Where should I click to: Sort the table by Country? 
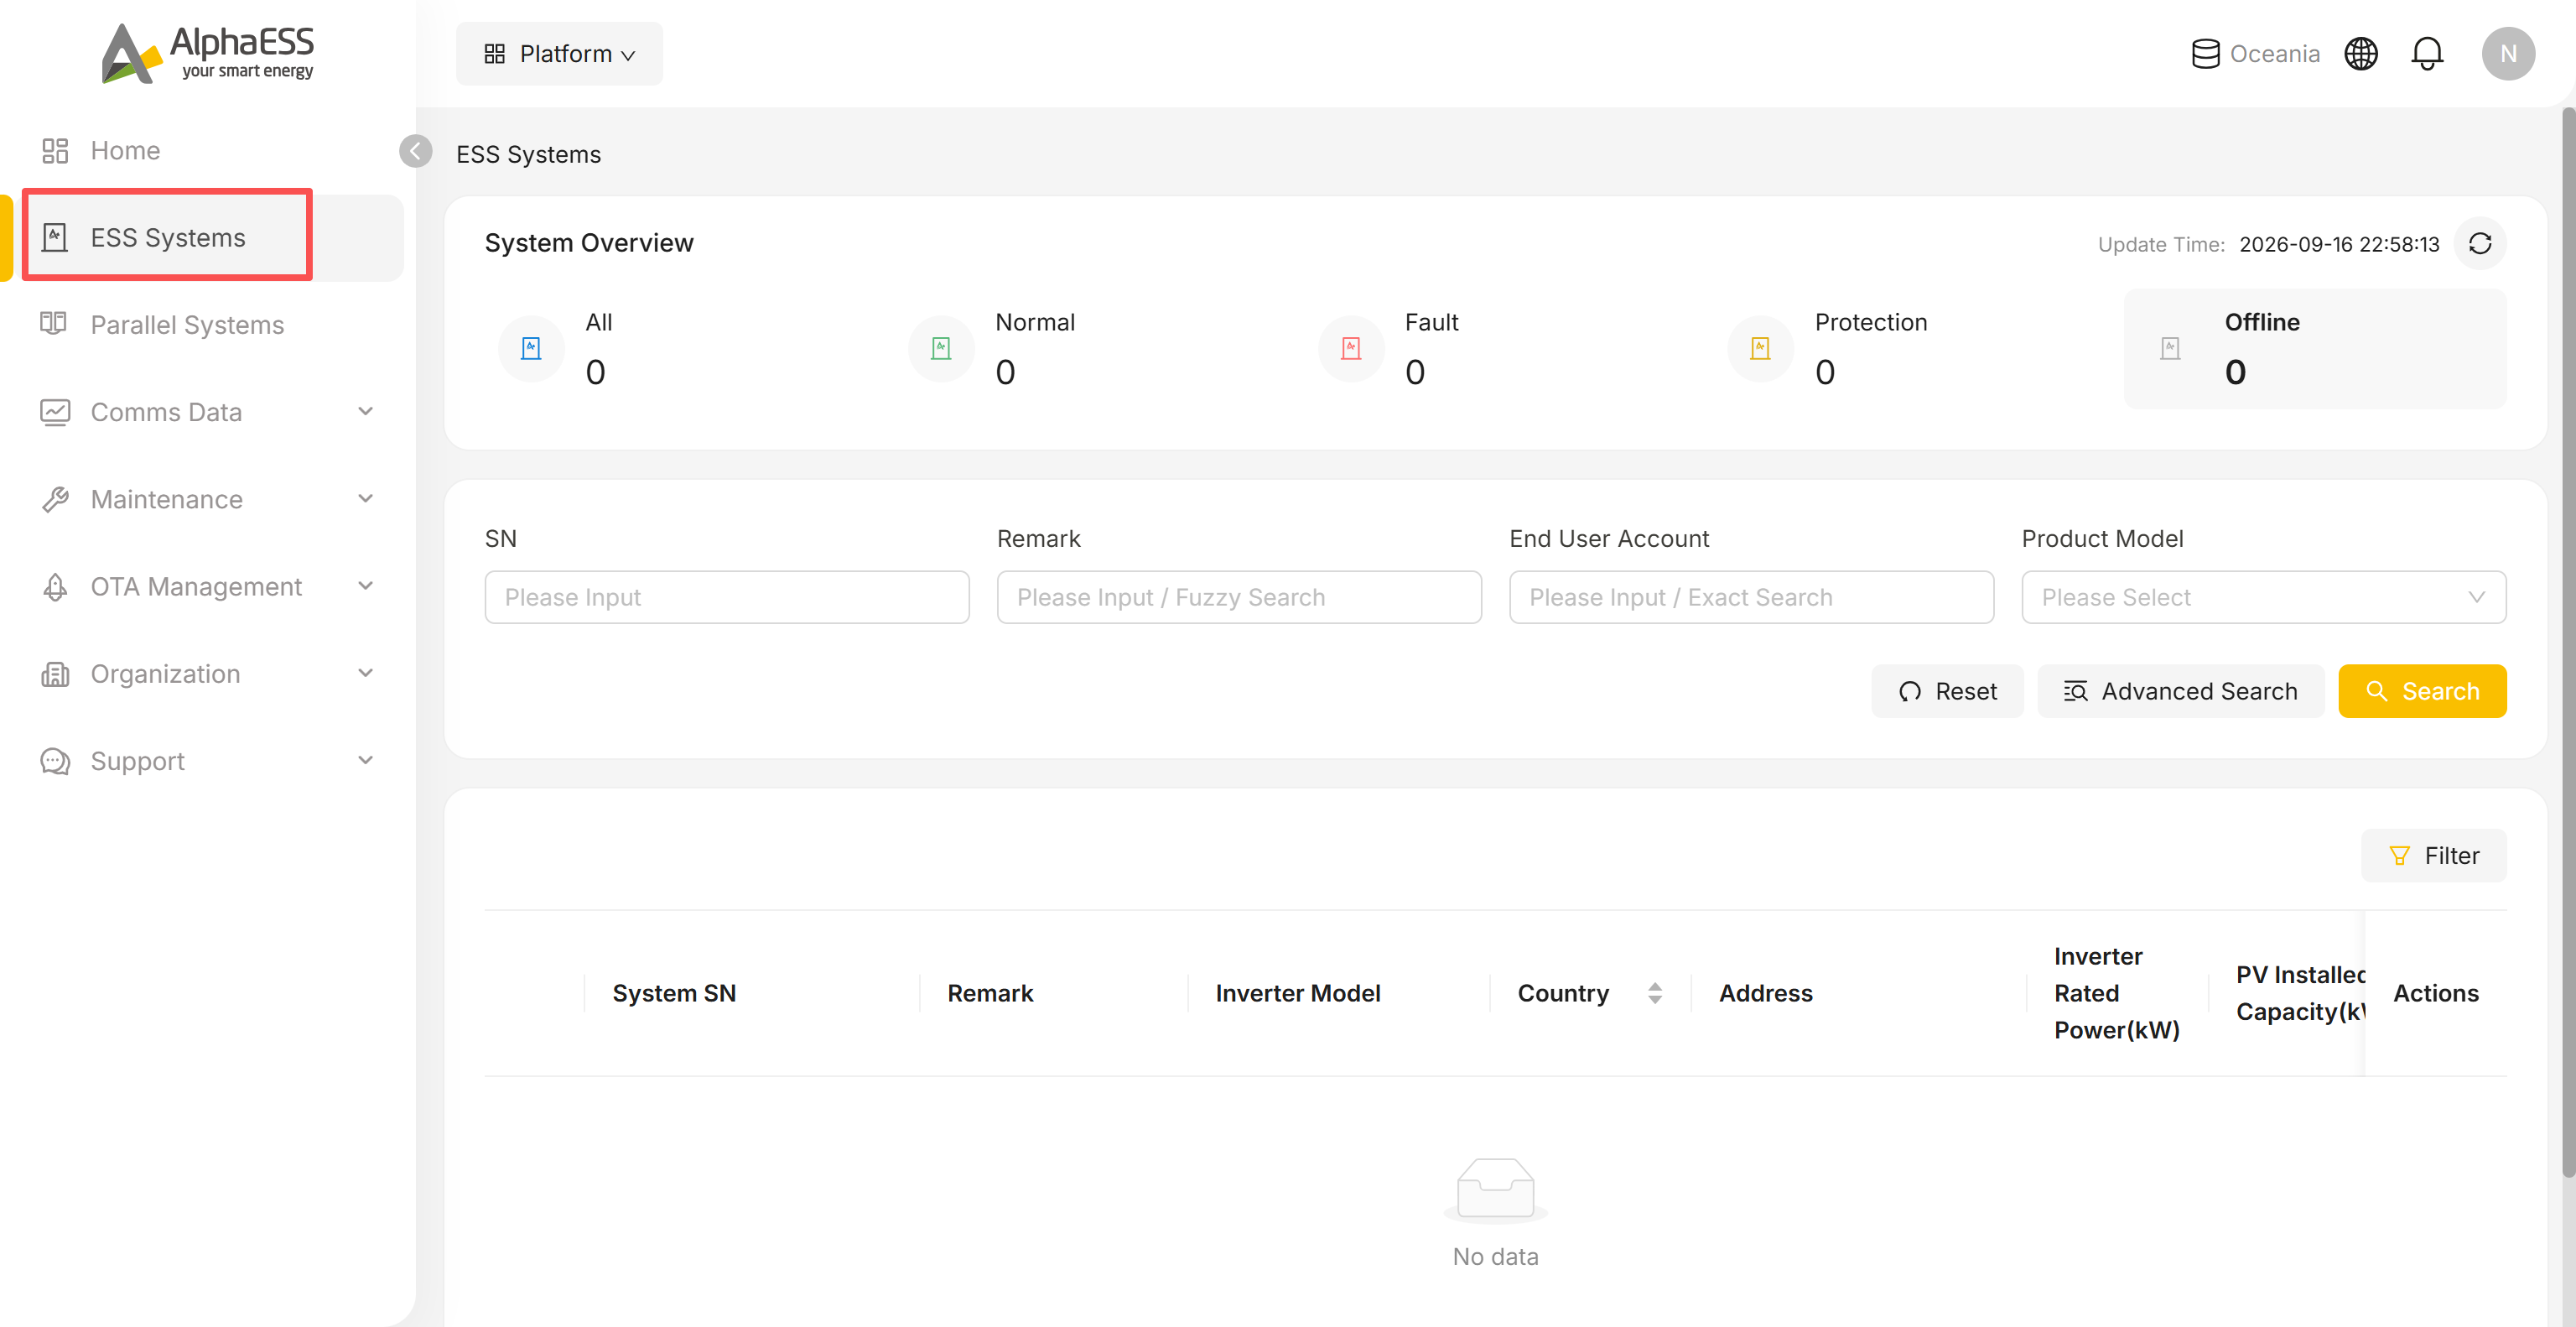pos(1654,993)
